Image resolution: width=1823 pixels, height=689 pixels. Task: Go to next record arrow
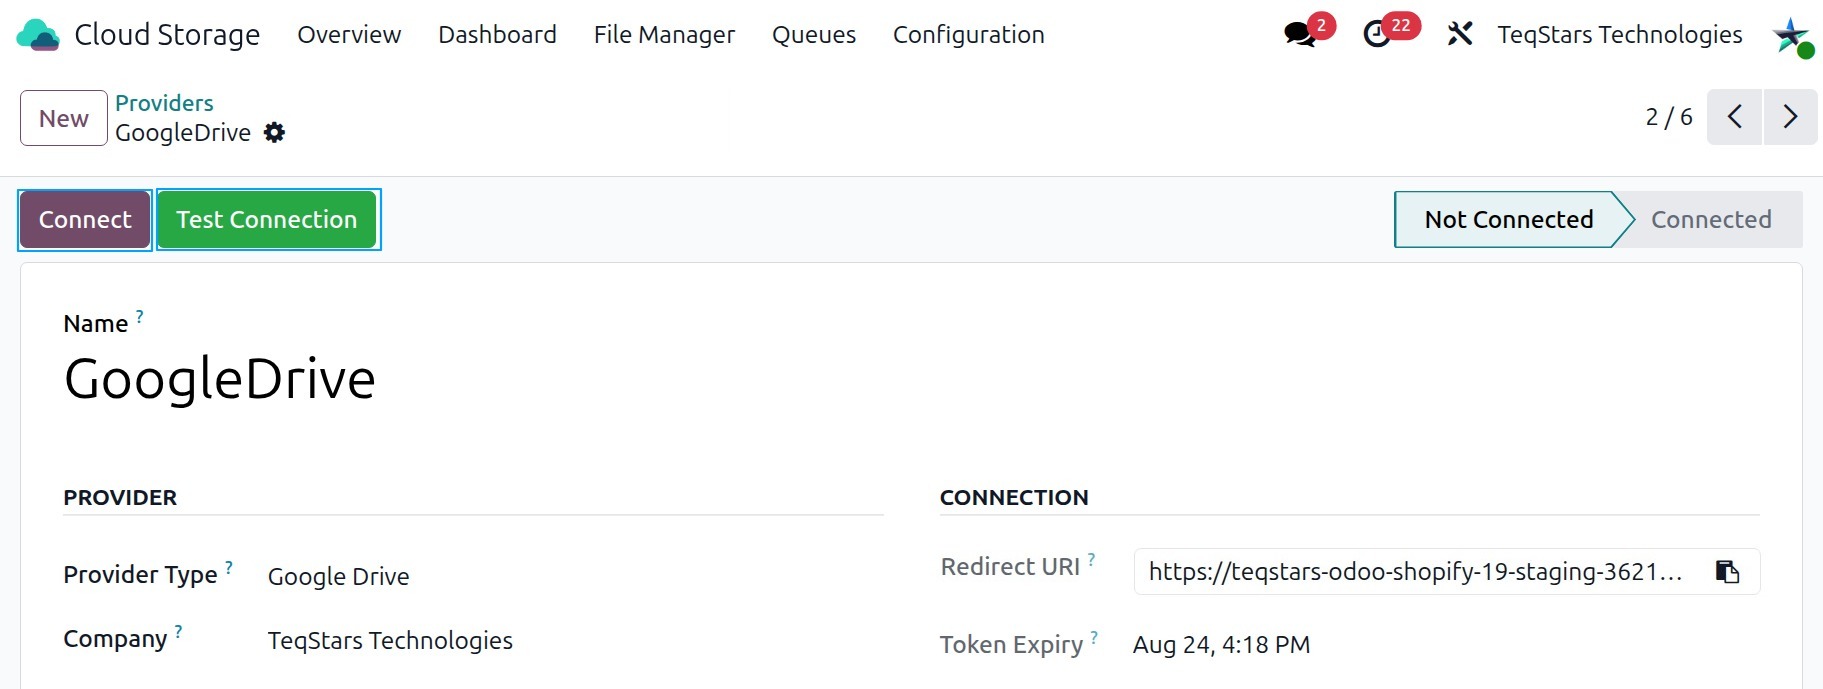coord(1790,117)
